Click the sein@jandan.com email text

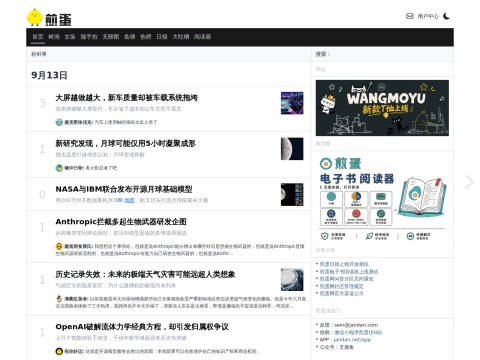[356, 325]
